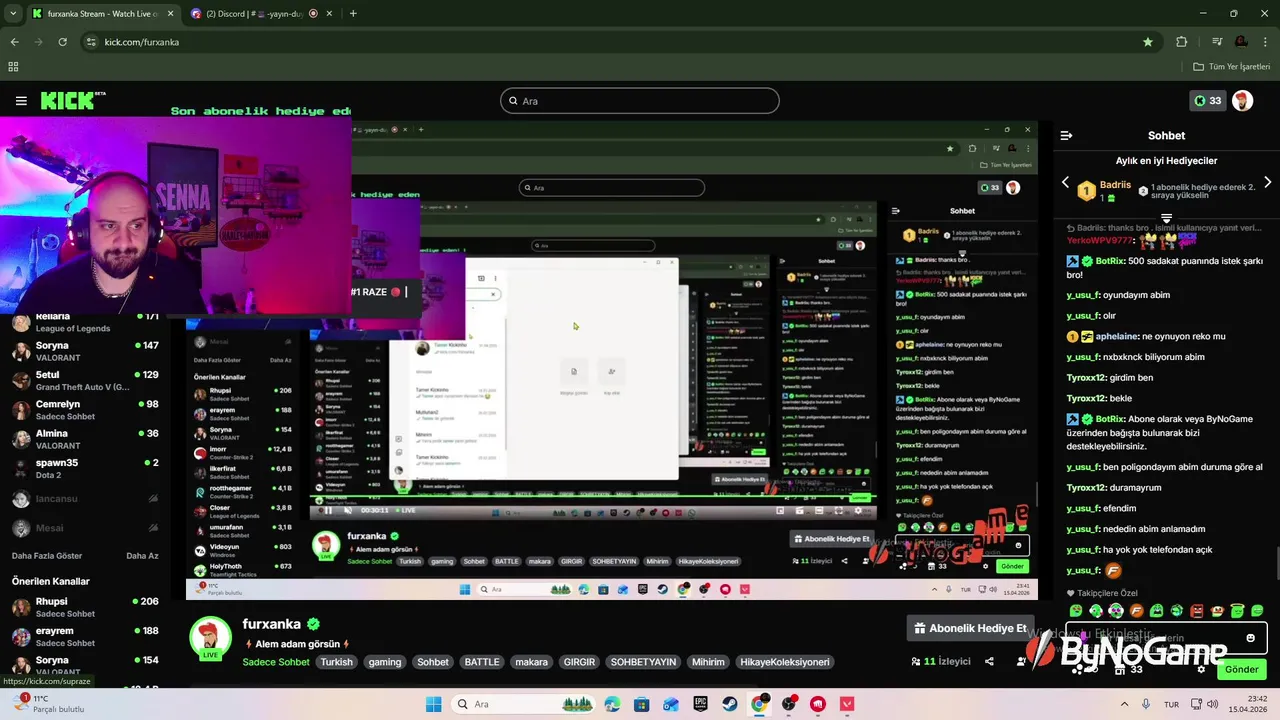Screen dimensions: 1280x720
Task: Open erayrem recommended channel
Action: 85,637
